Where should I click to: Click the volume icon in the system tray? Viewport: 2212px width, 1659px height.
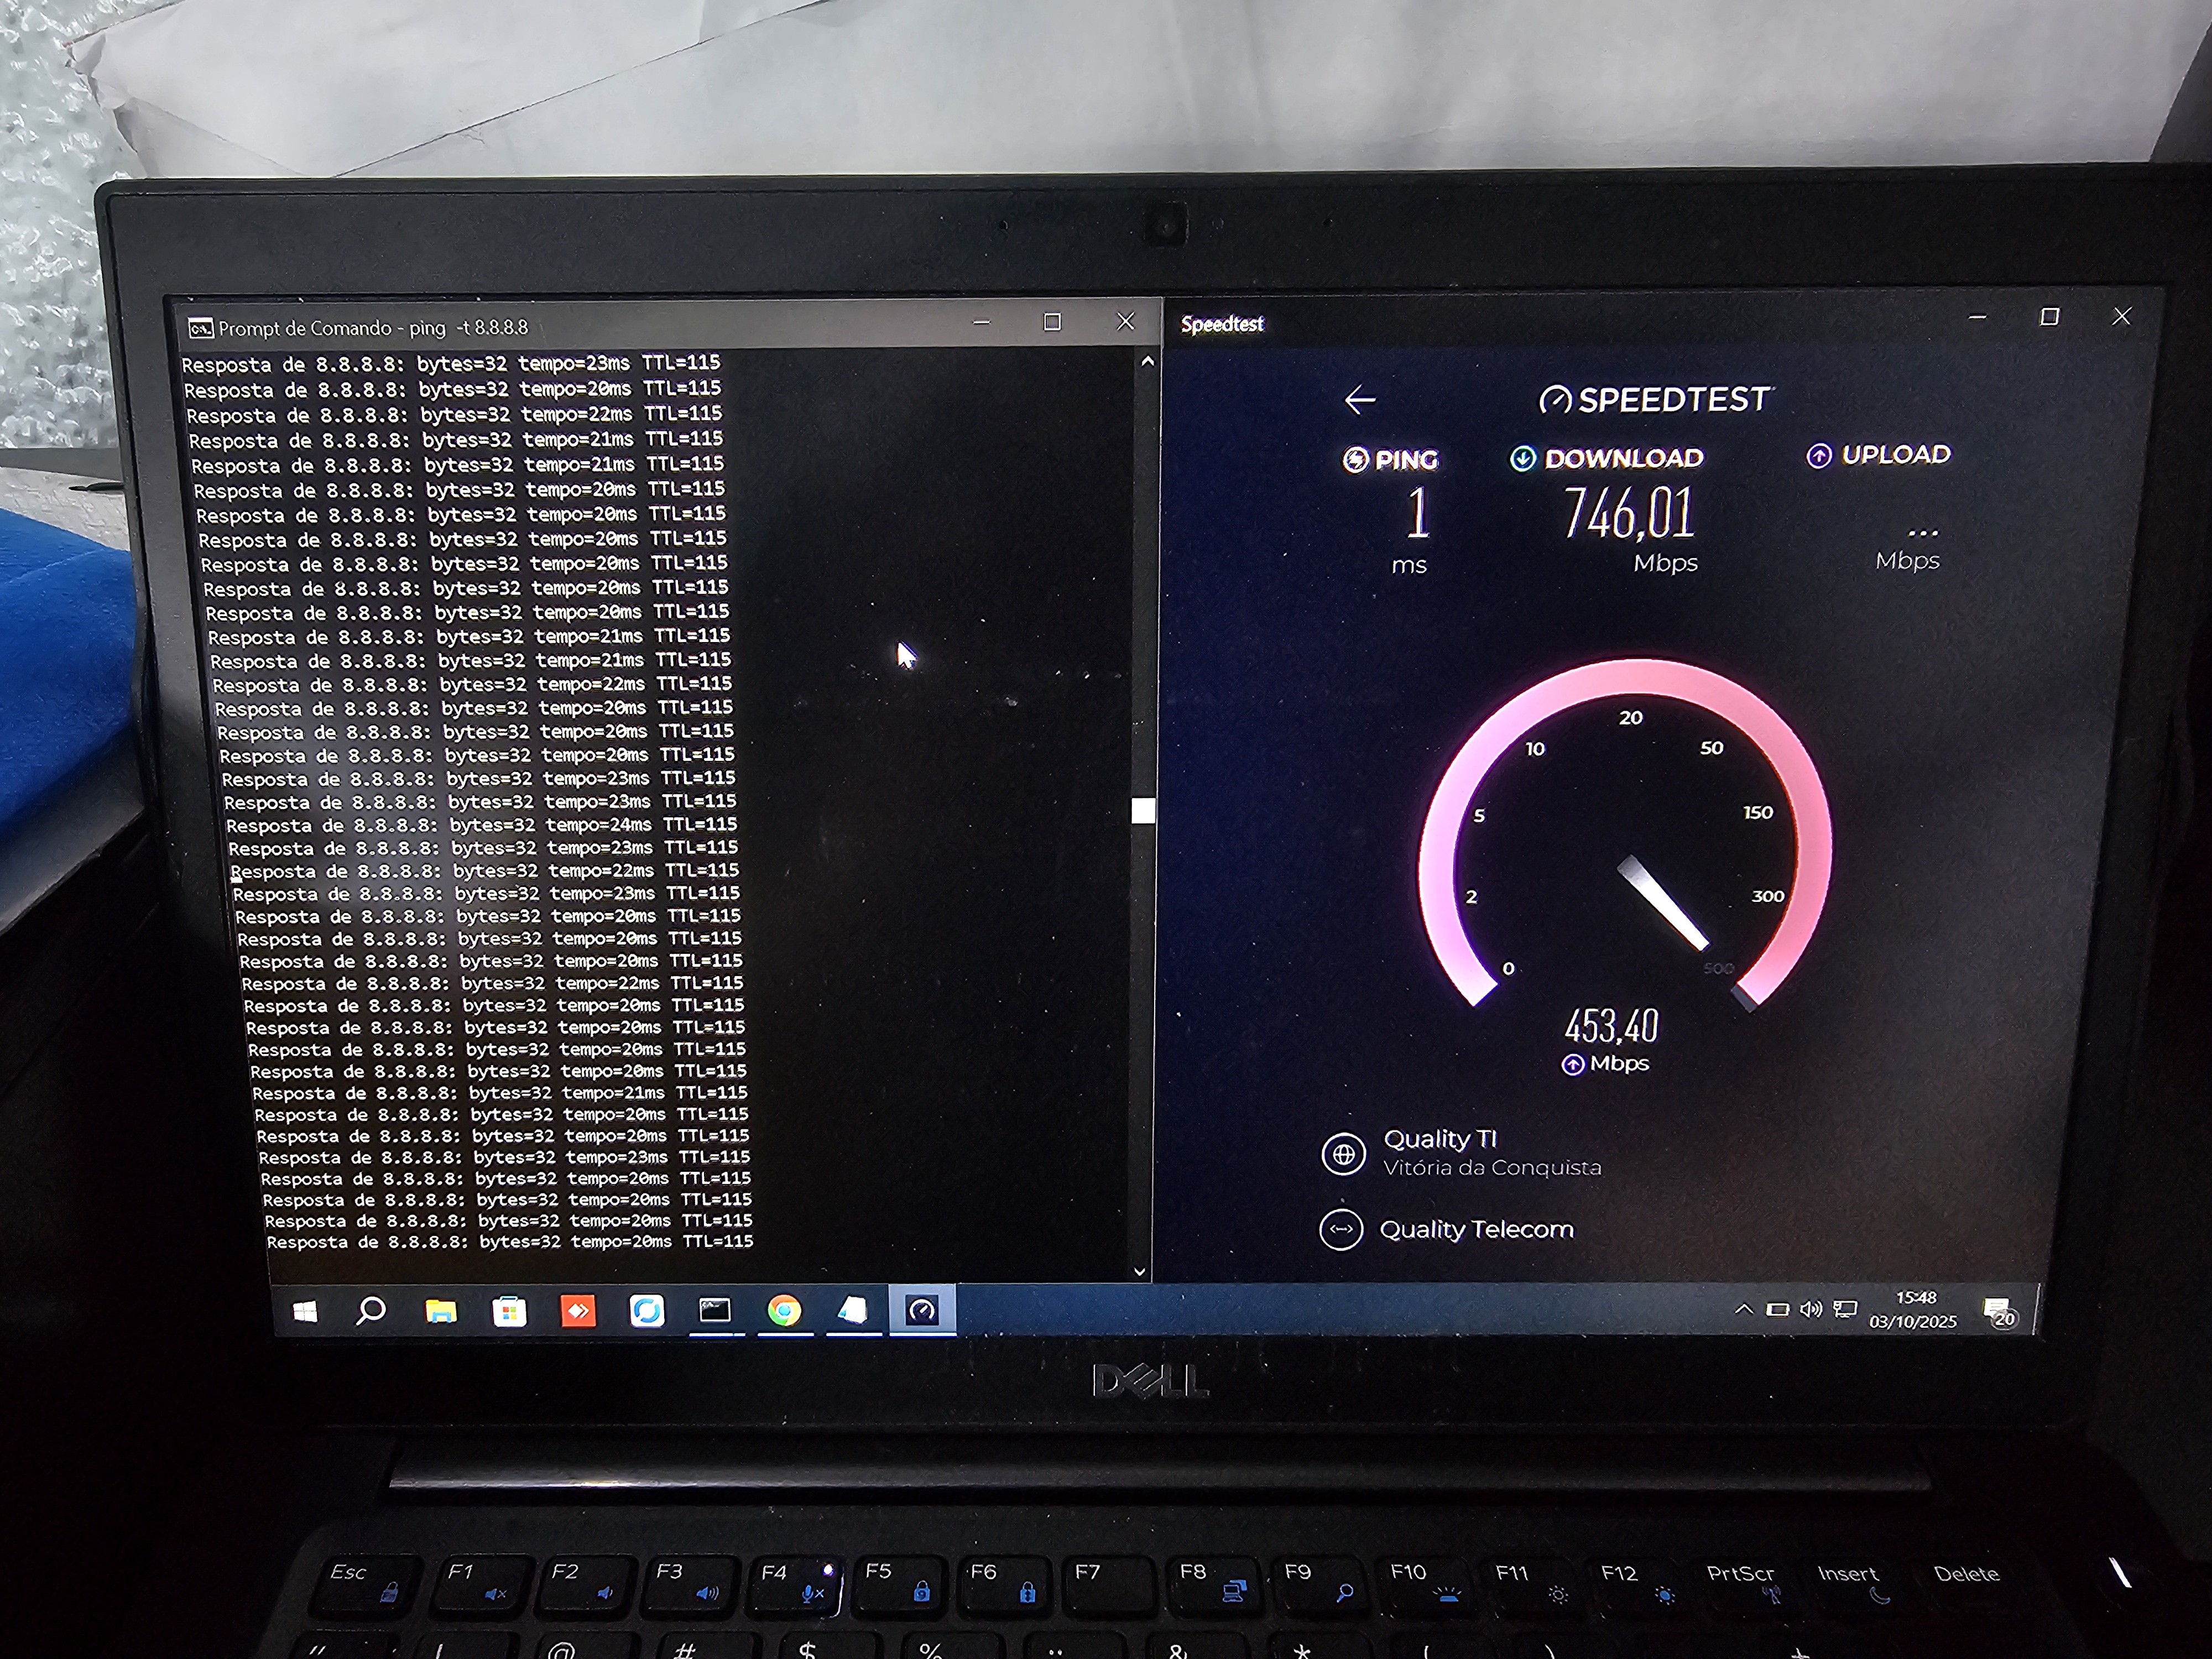pos(1810,1309)
